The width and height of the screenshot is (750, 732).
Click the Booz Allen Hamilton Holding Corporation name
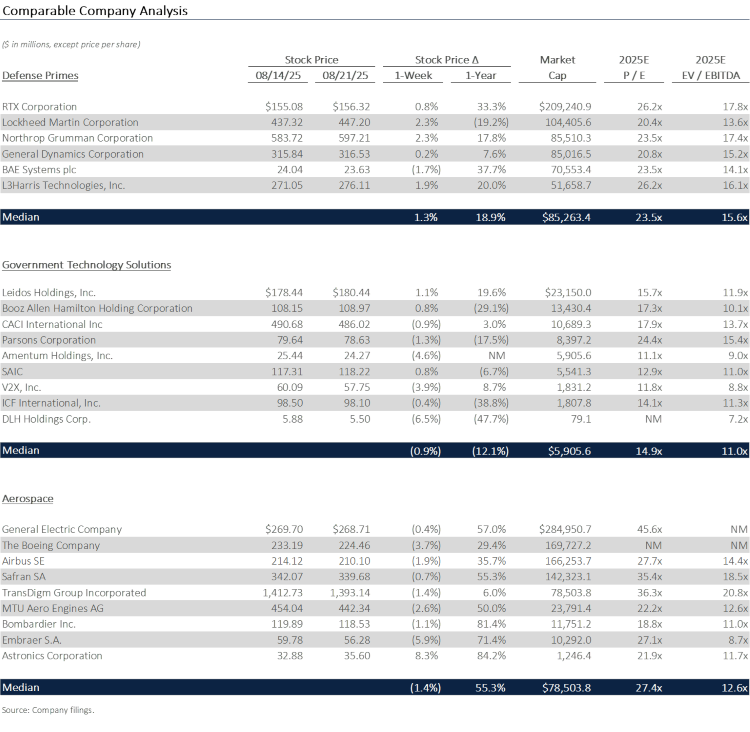pos(97,308)
